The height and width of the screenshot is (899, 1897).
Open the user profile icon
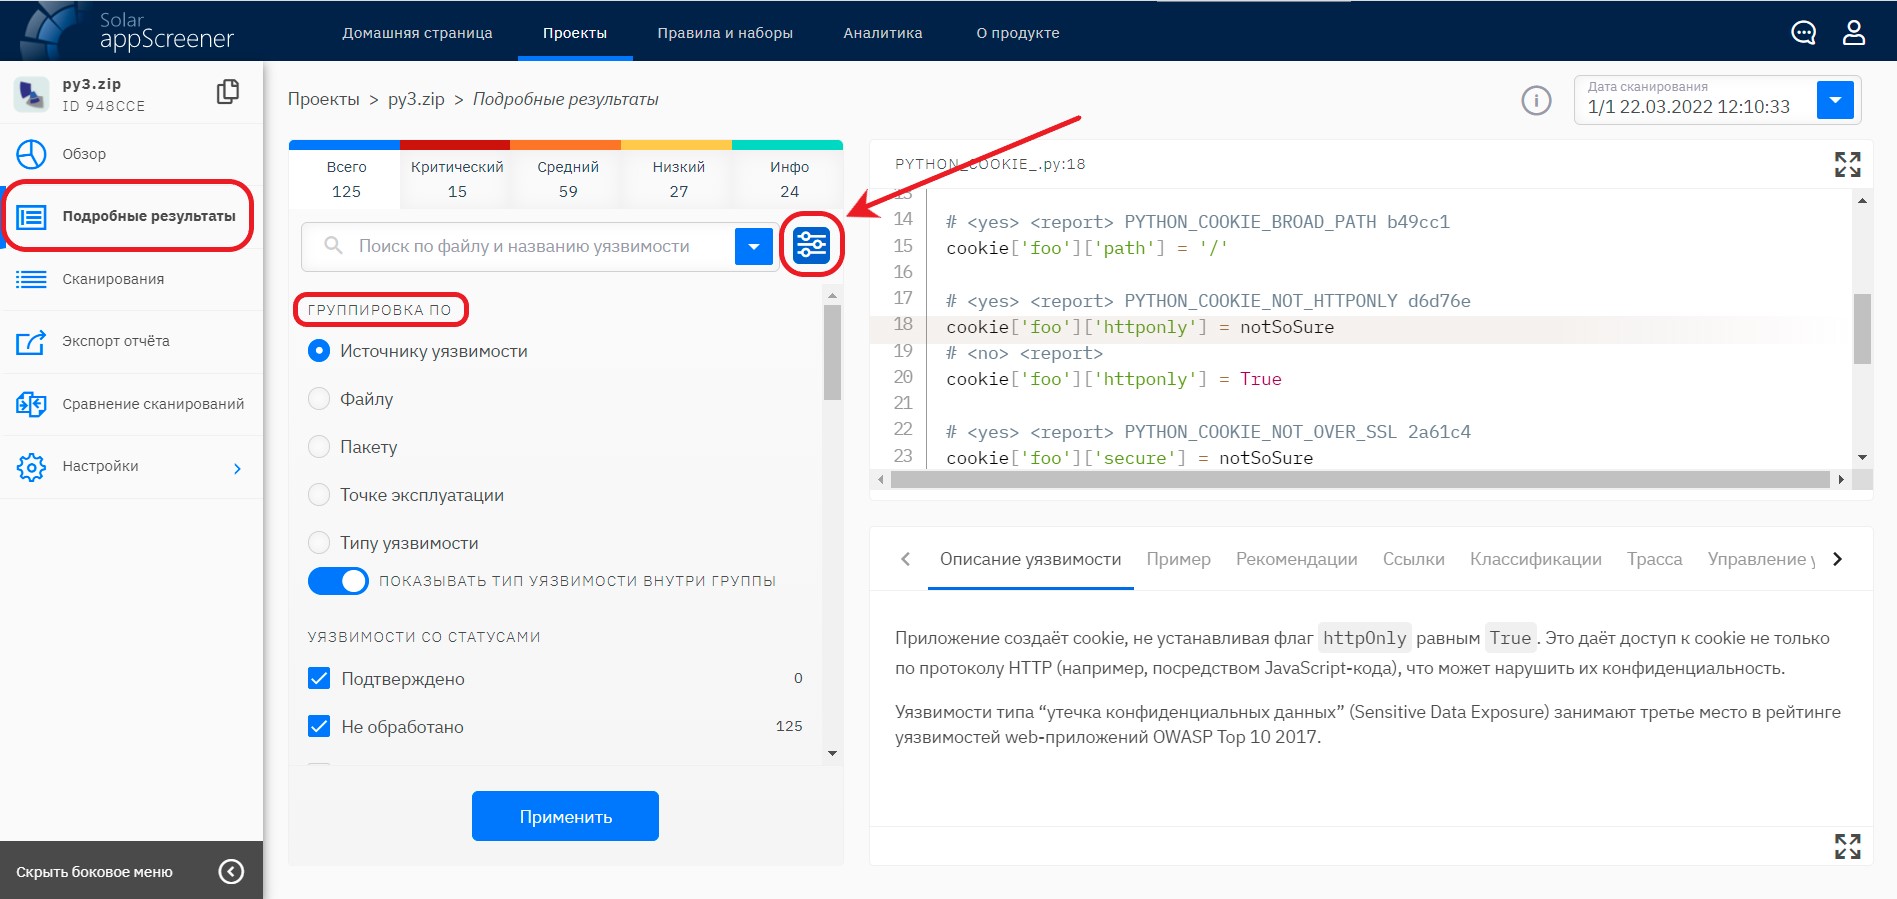point(1854,33)
